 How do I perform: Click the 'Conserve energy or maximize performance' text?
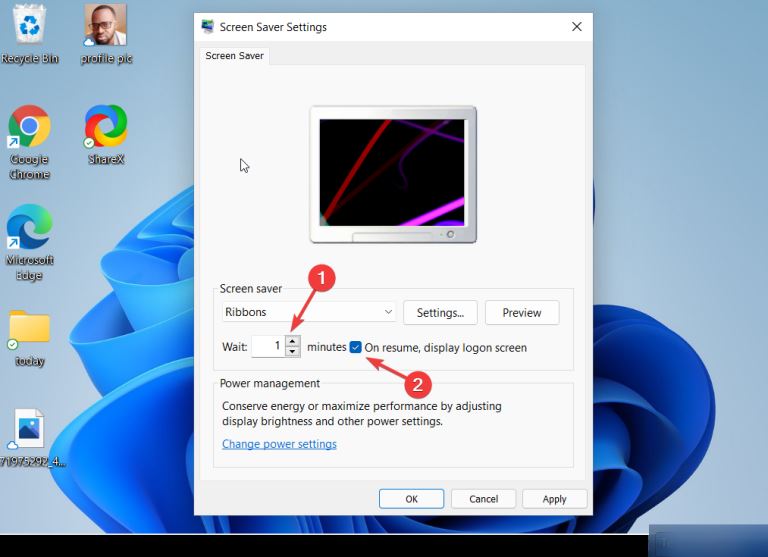click(x=361, y=413)
